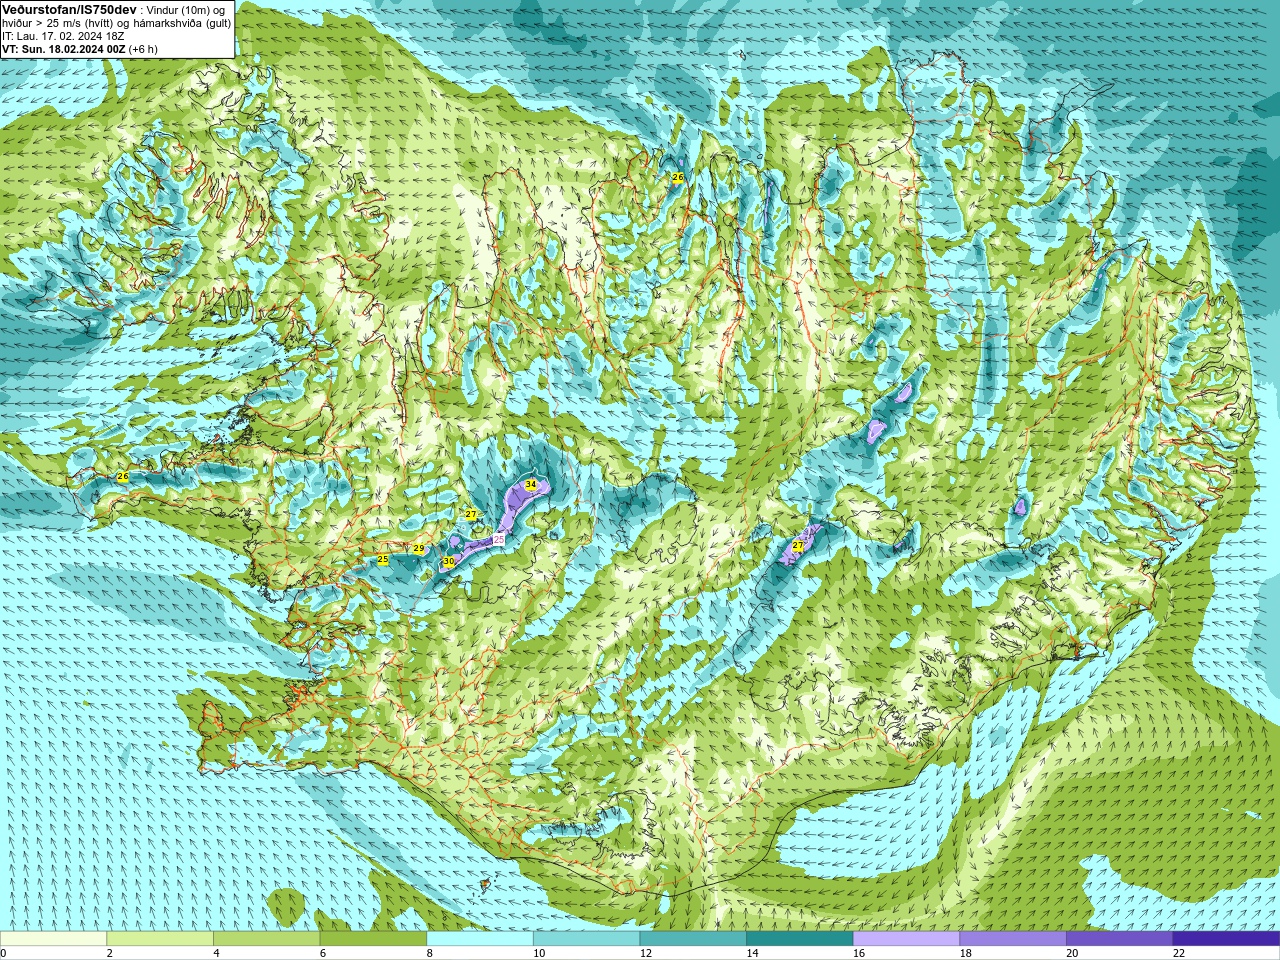The image size is (1280, 960).
Task: Click the yellow 25 gust label
Action: click(383, 560)
